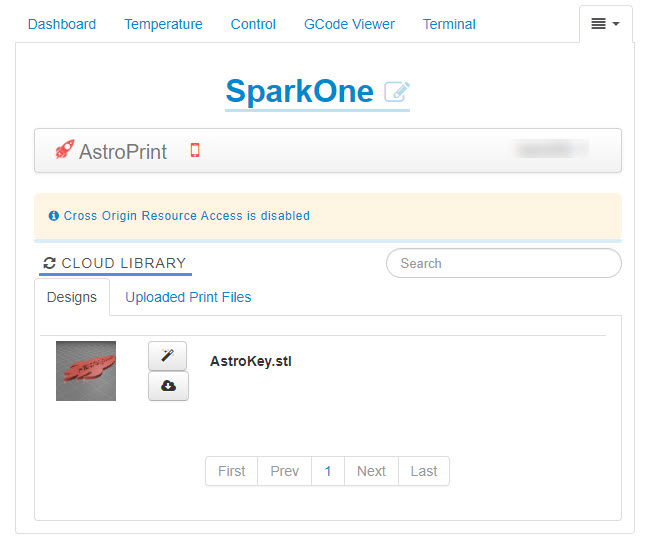Refresh the Cloud Library with sync icon
649x546 pixels.
[x=50, y=263]
